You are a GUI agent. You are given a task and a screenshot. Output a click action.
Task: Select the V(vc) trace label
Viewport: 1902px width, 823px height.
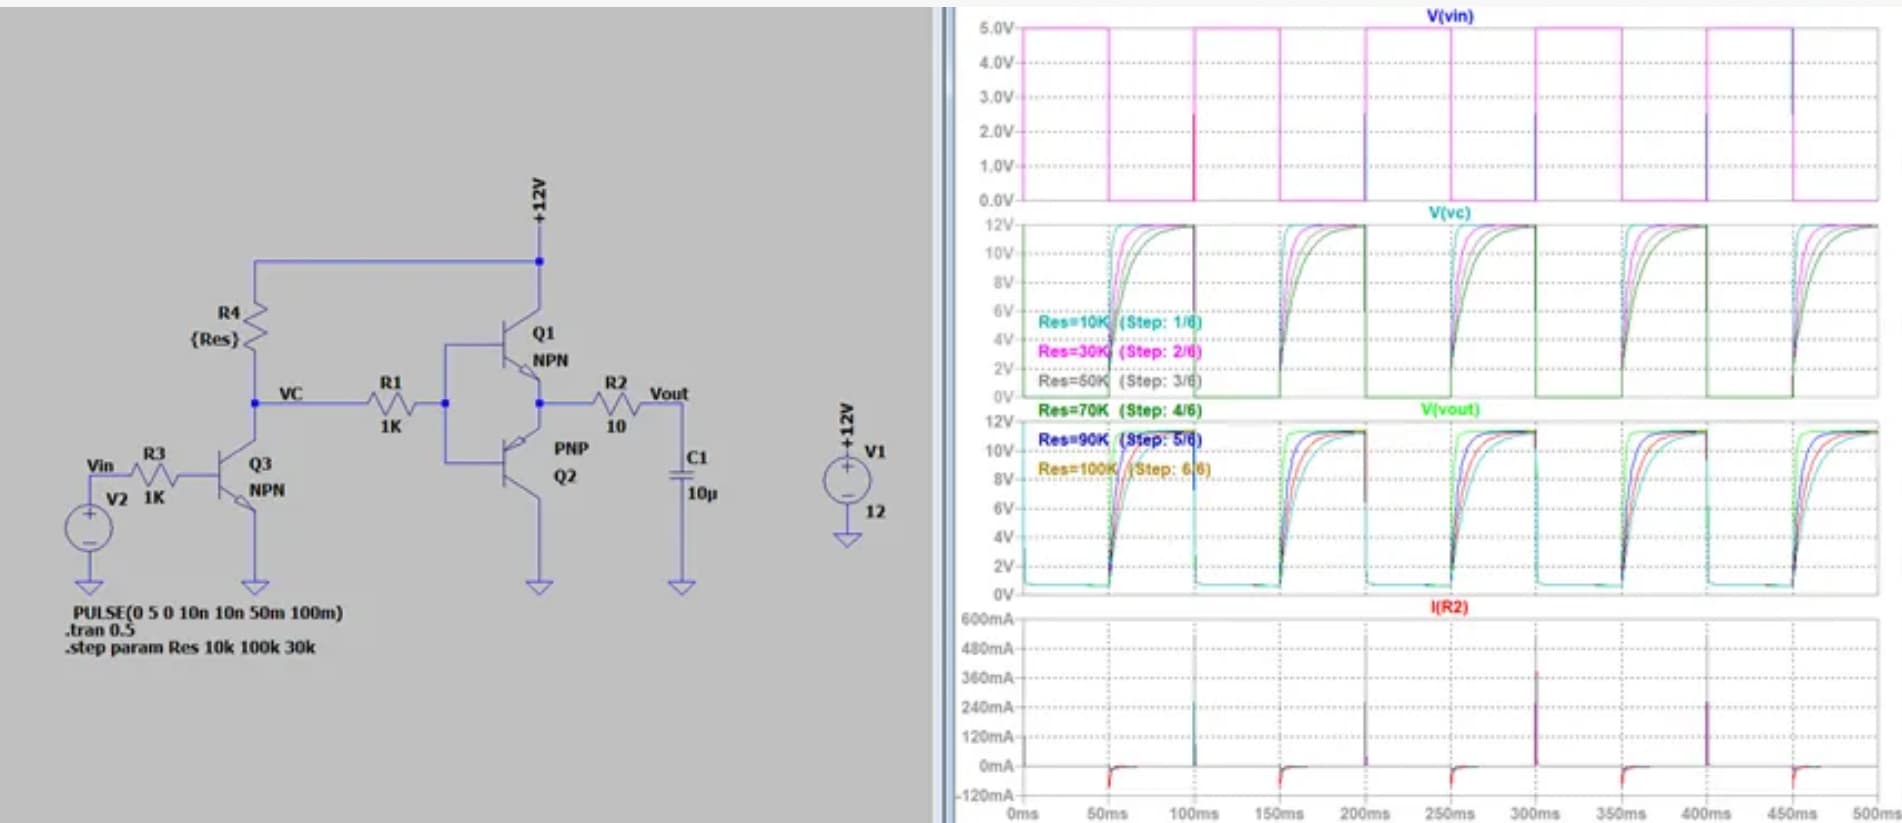click(x=1449, y=212)
